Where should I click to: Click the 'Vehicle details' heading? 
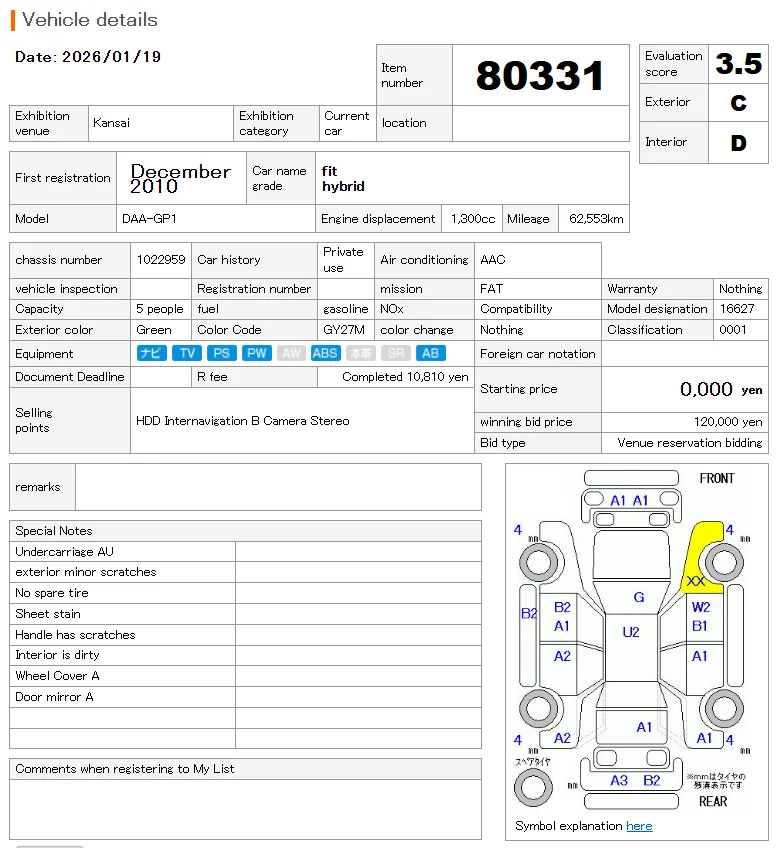[x=89, y=20]
